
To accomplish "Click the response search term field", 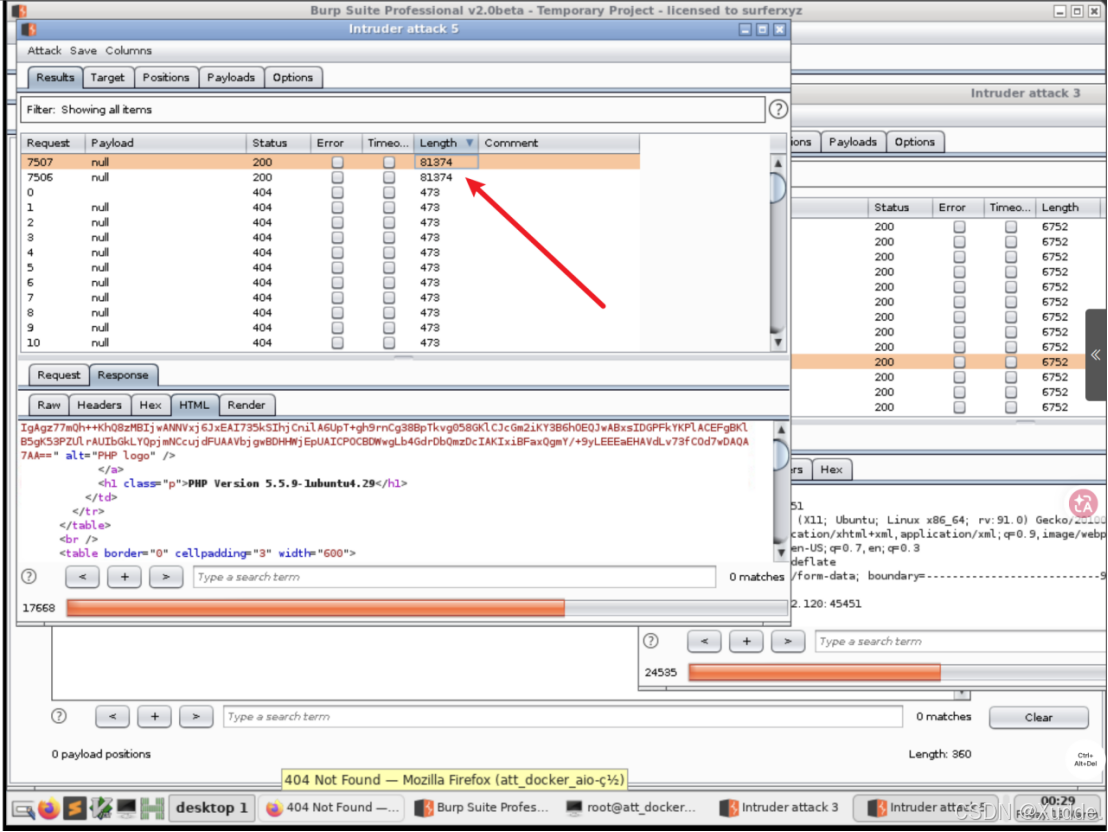I will (x=454, y=577).
